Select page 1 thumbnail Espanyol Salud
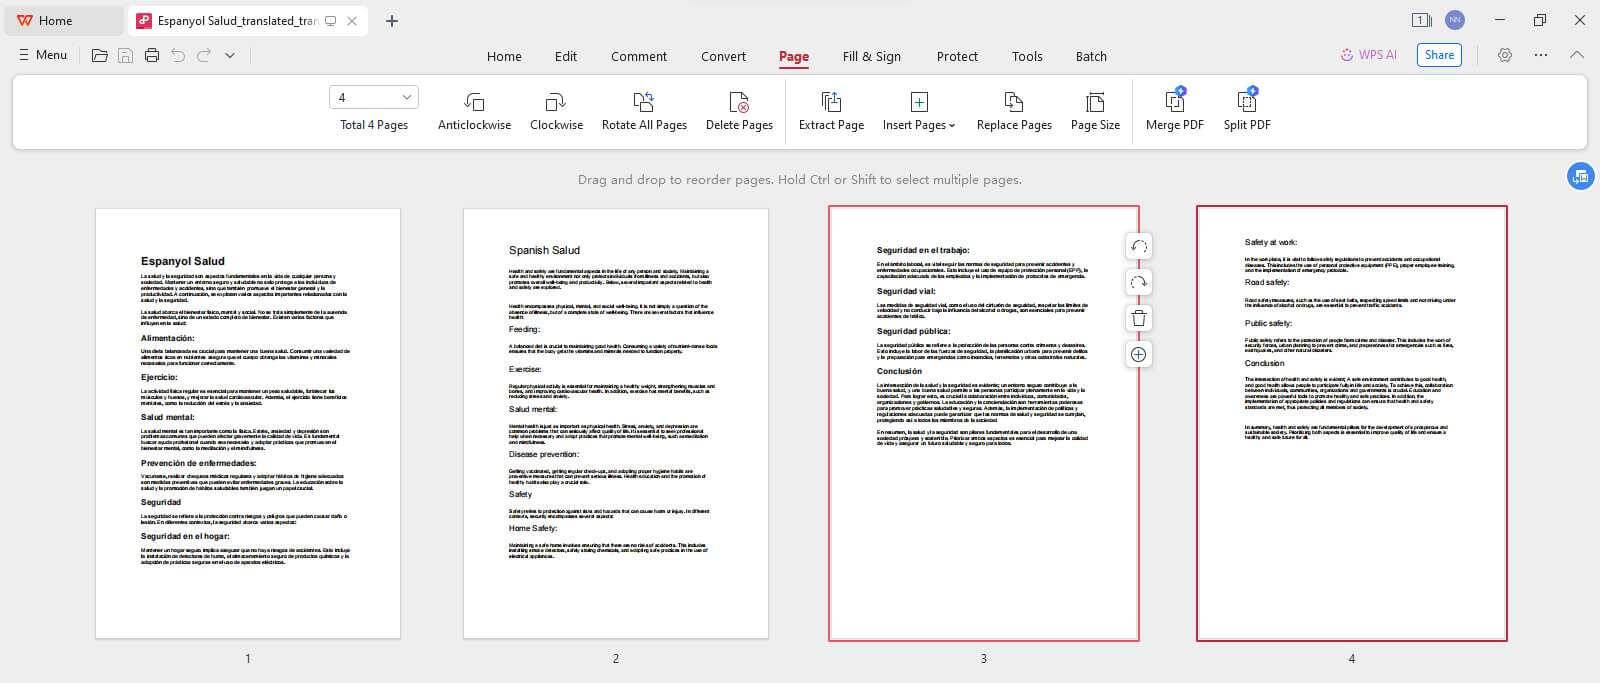This screenshot has width=1600, height=683. (248, 423)
